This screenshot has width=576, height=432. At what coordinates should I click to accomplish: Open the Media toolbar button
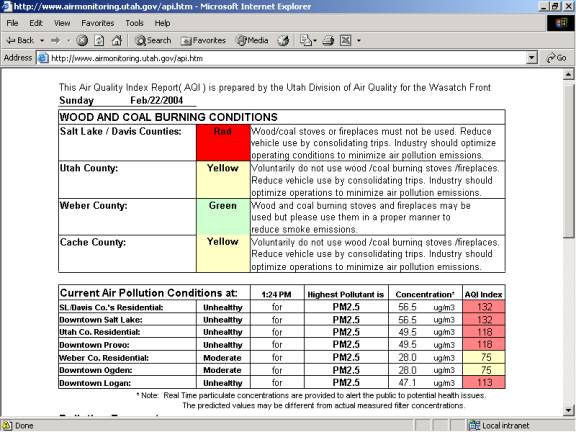252,40
